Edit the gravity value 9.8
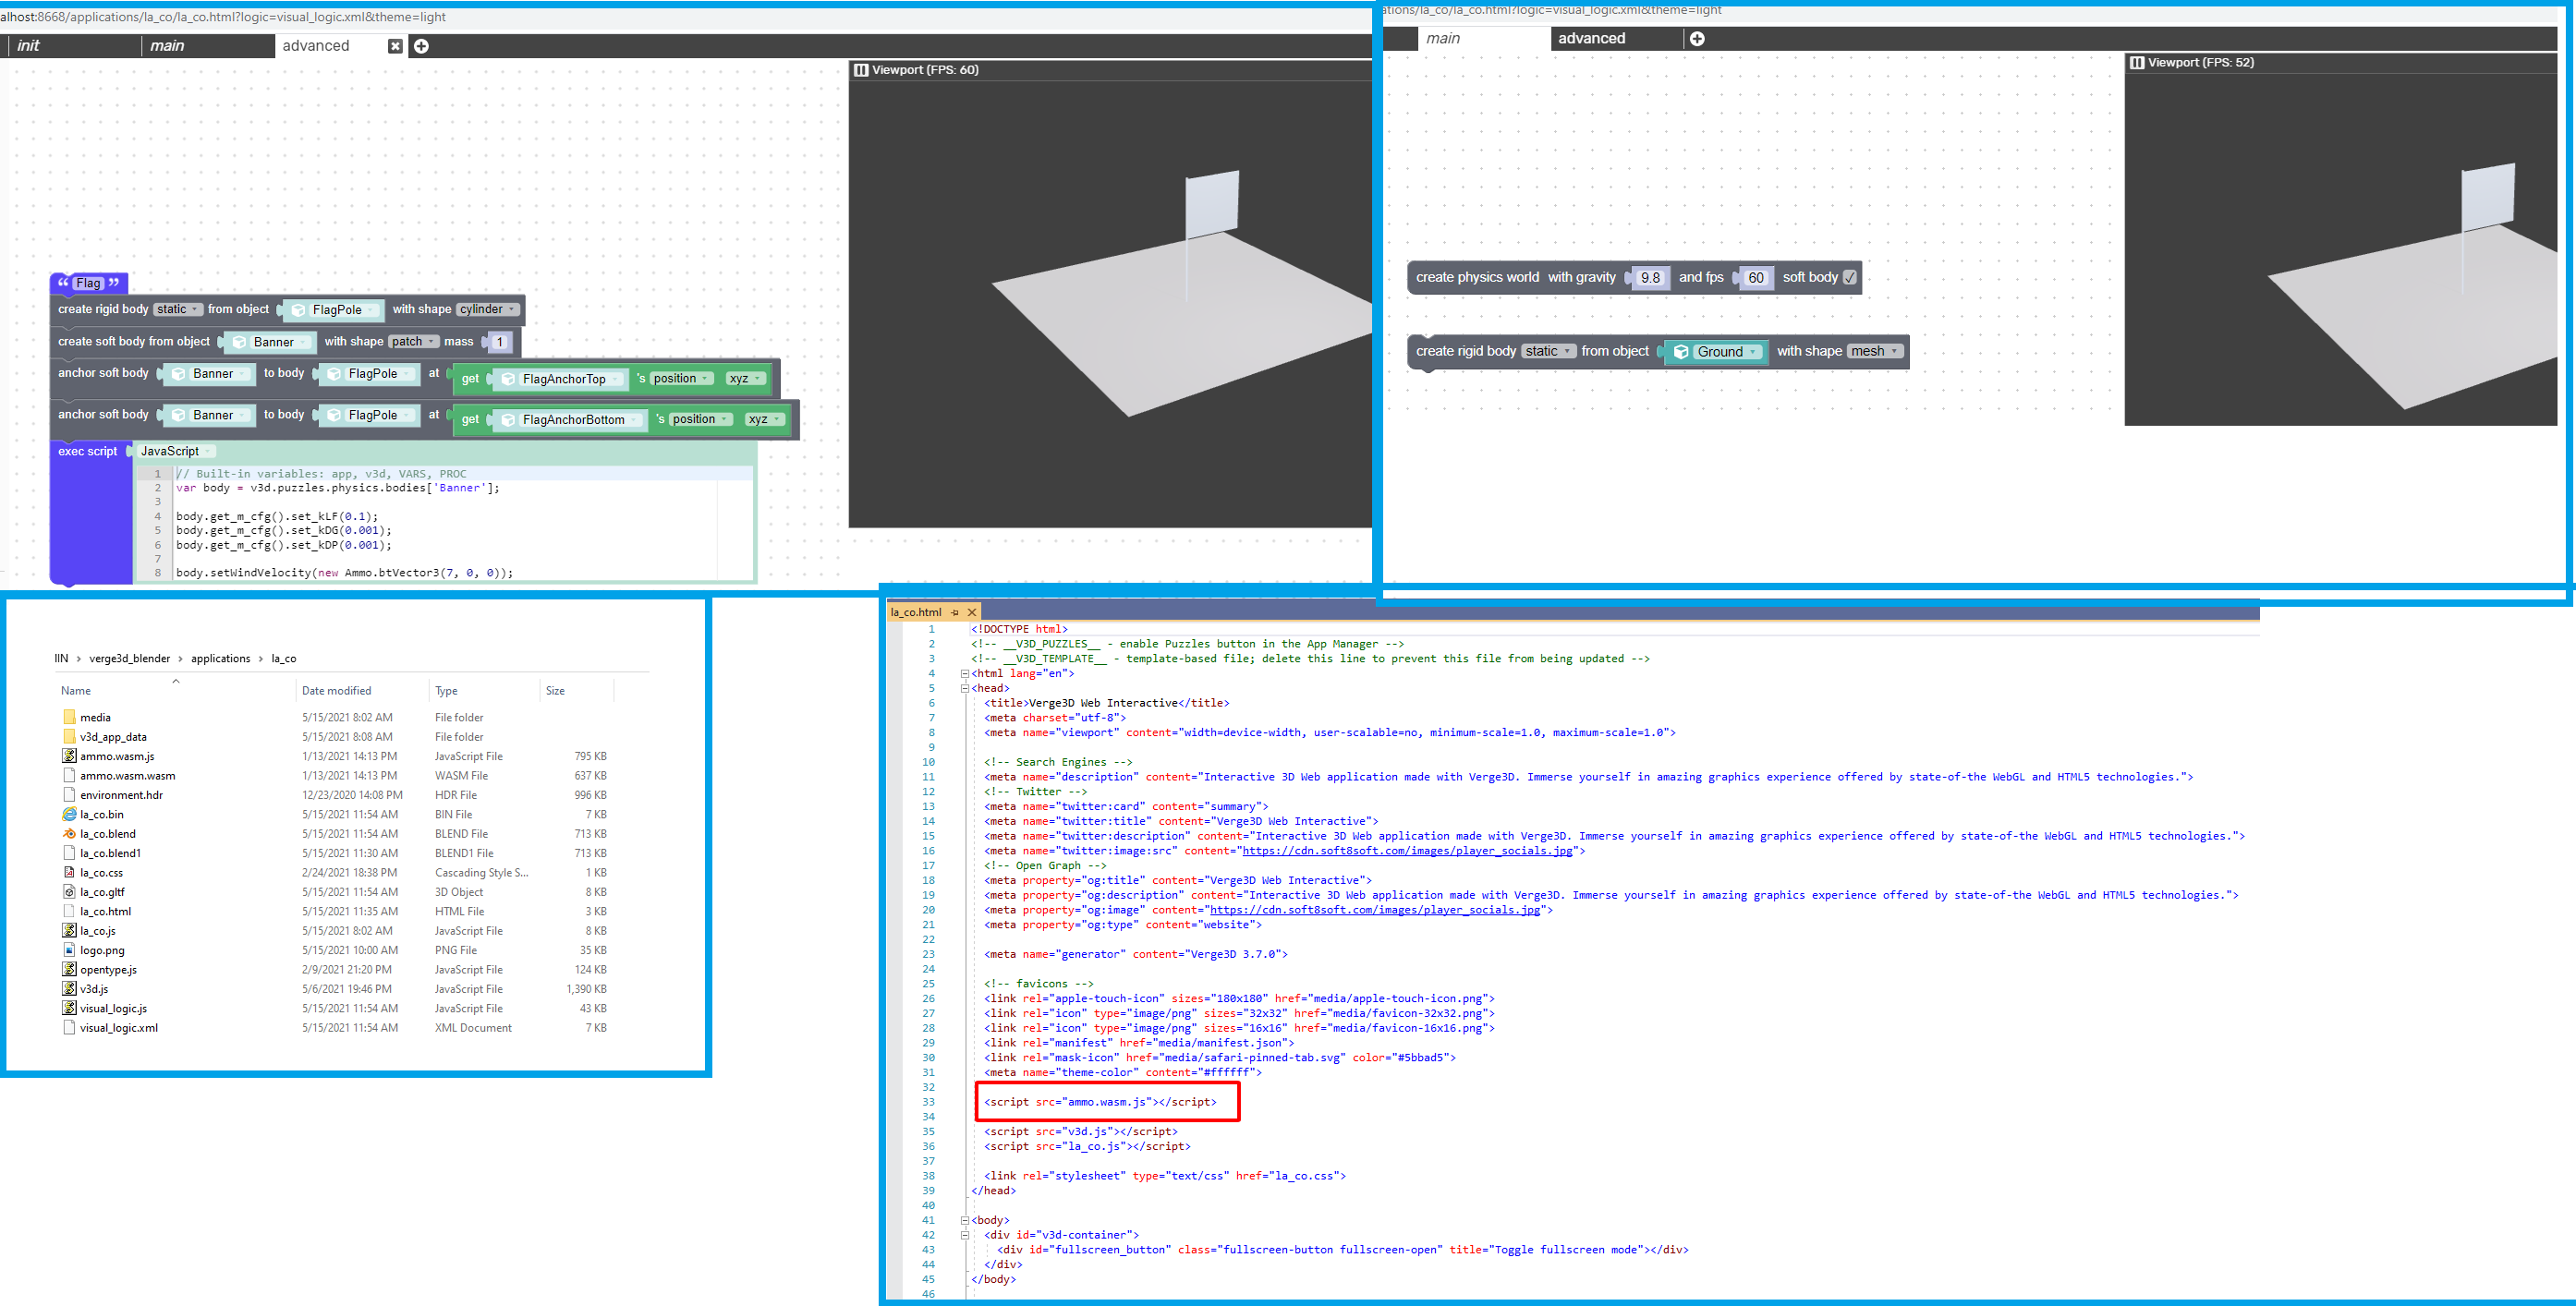This screenshot has width=2576, height=1306. (1650, 278)
